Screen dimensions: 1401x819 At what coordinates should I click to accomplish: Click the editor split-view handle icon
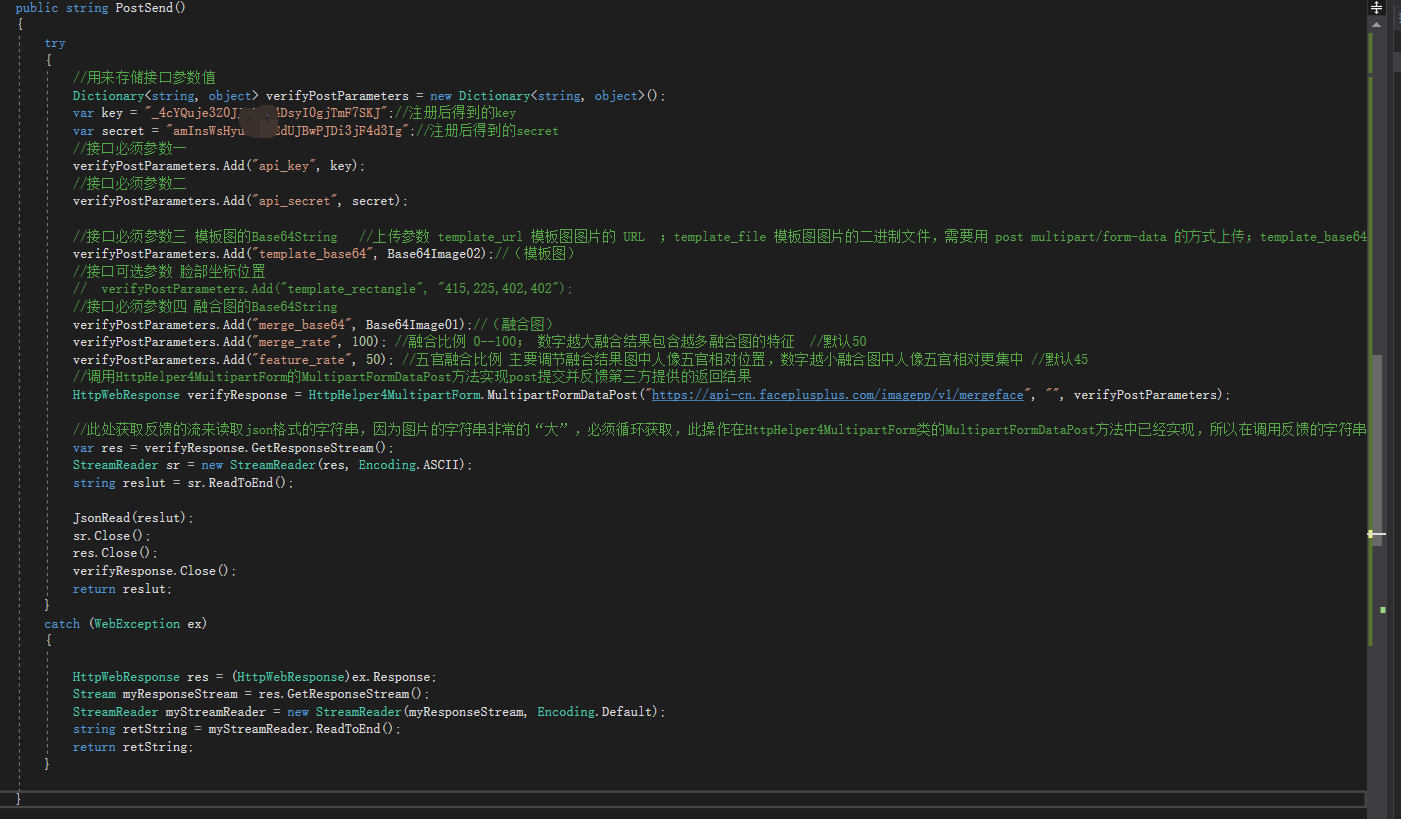tap(1376, 7)
